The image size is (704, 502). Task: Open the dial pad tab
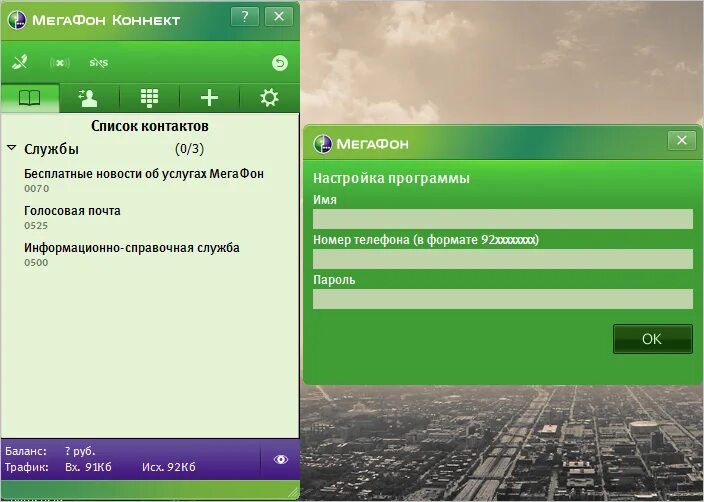tap(149, 98)
